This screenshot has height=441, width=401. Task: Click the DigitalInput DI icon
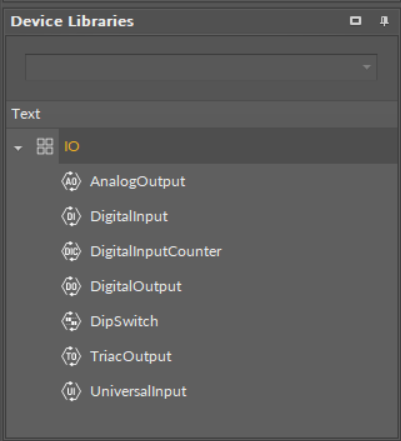click(71, 216)
